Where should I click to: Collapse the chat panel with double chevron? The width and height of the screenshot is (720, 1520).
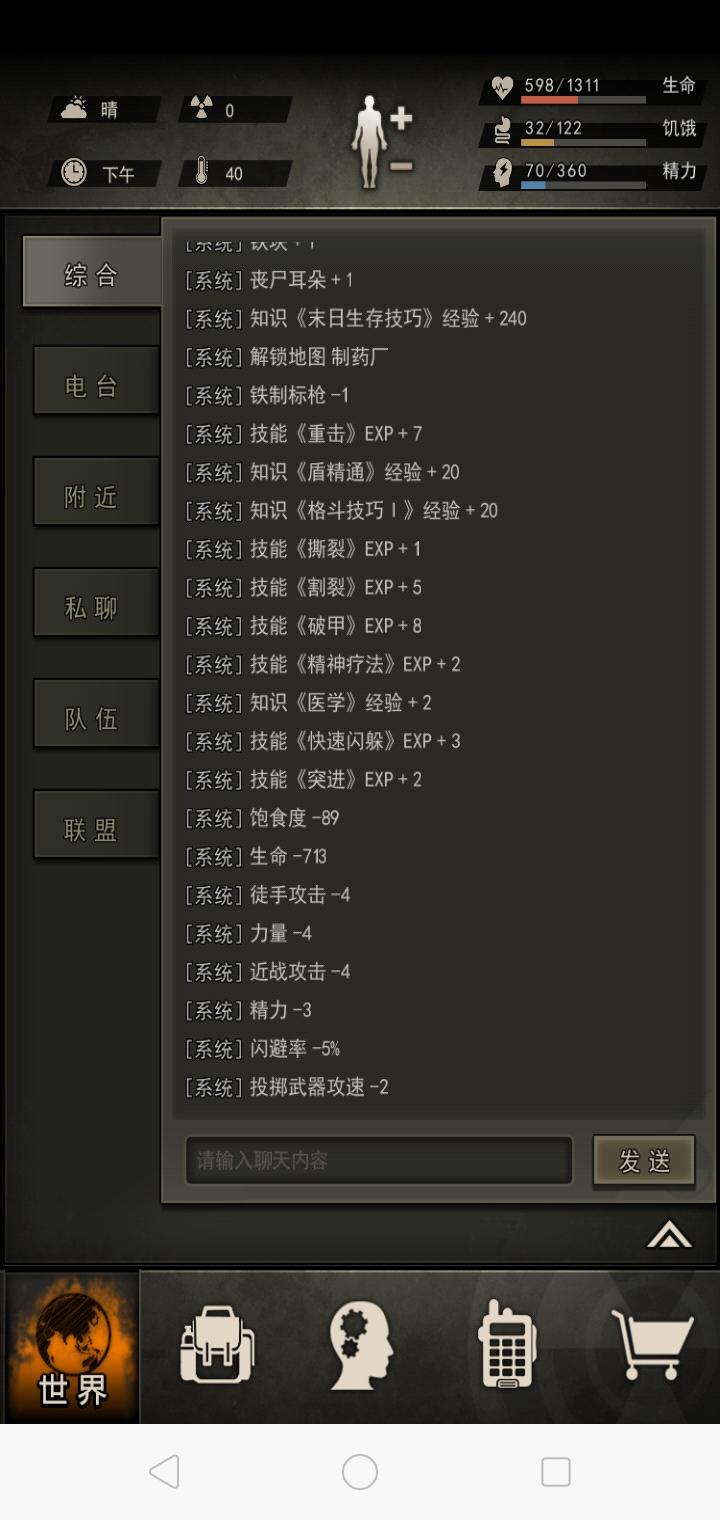(669, 1236)
